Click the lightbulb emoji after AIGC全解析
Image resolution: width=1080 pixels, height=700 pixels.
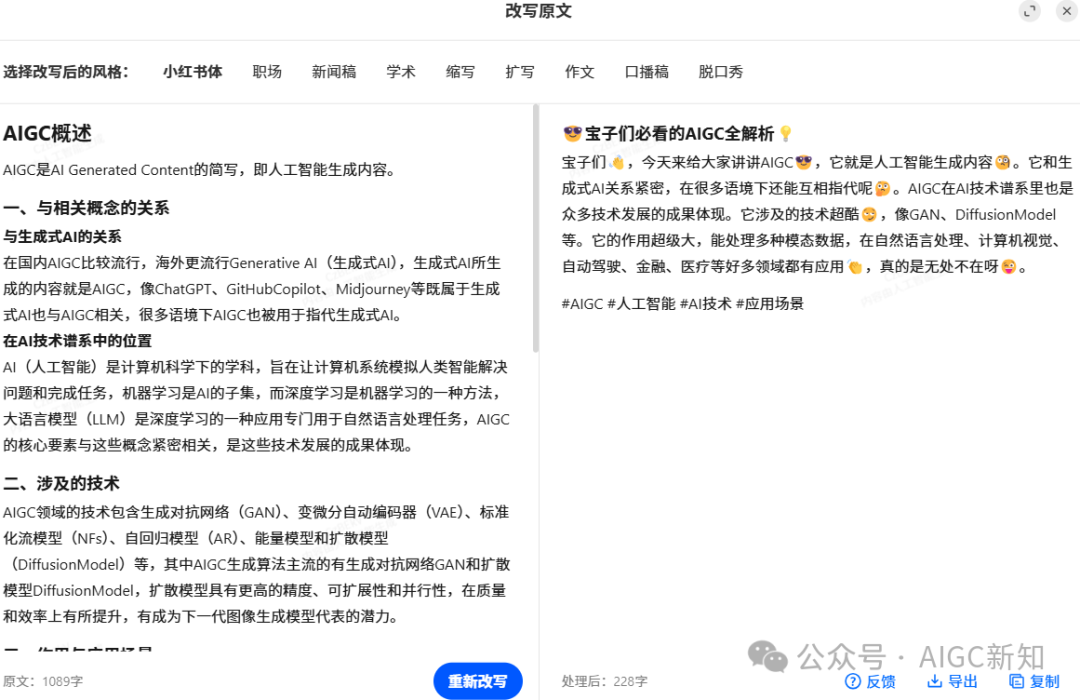786,134
